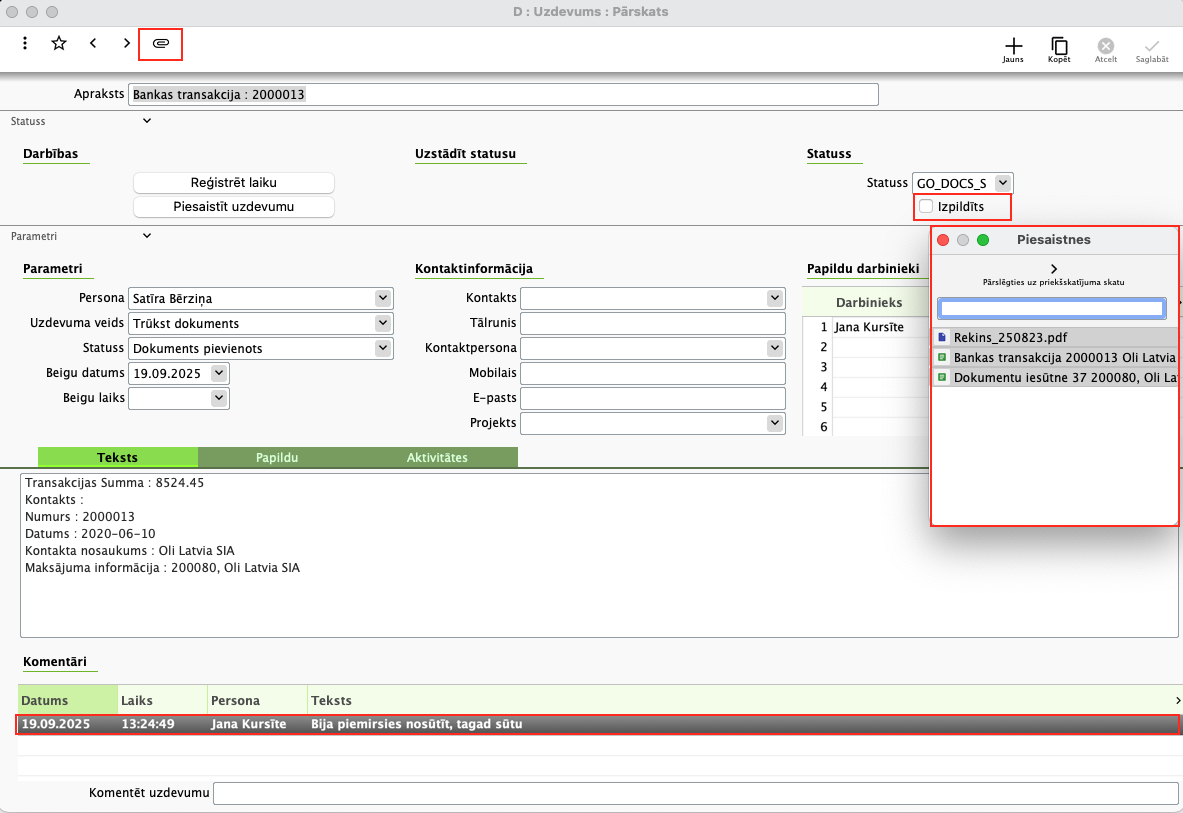This screenshot has width=1183, height=813.
Task: Switch to the Aktivitātes tab
Action: 437,457
